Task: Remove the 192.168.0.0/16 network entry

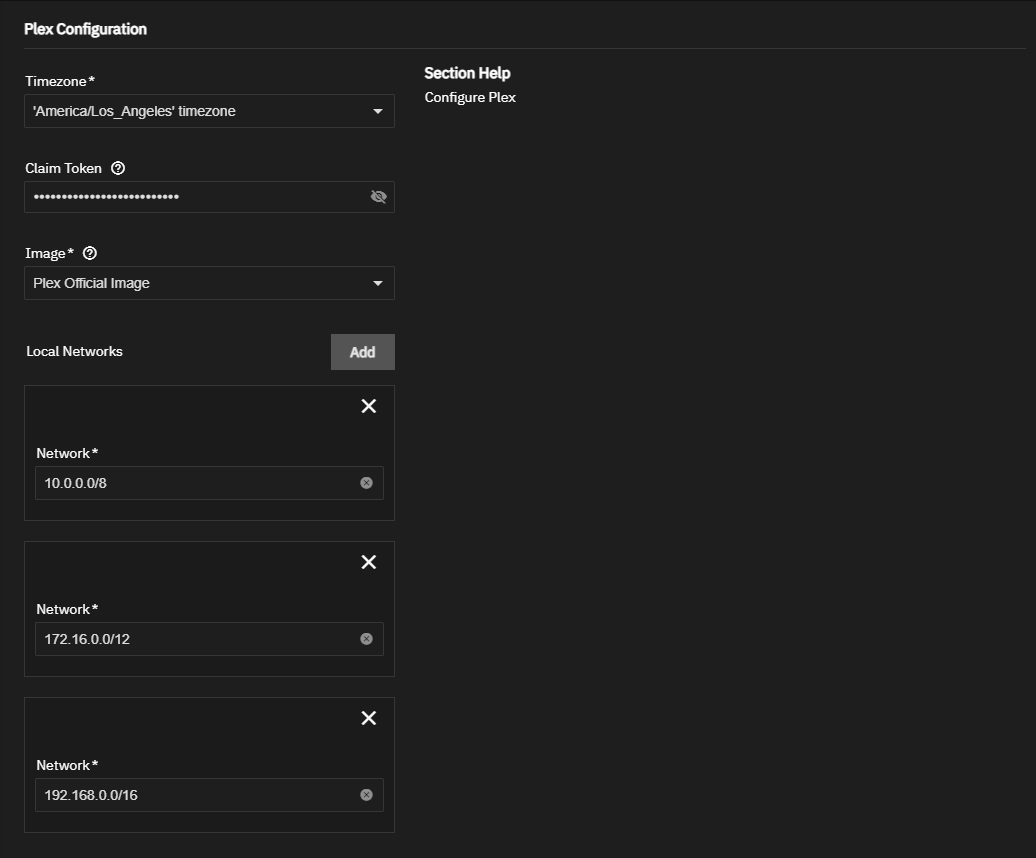Action: click(x=369, y=718)
